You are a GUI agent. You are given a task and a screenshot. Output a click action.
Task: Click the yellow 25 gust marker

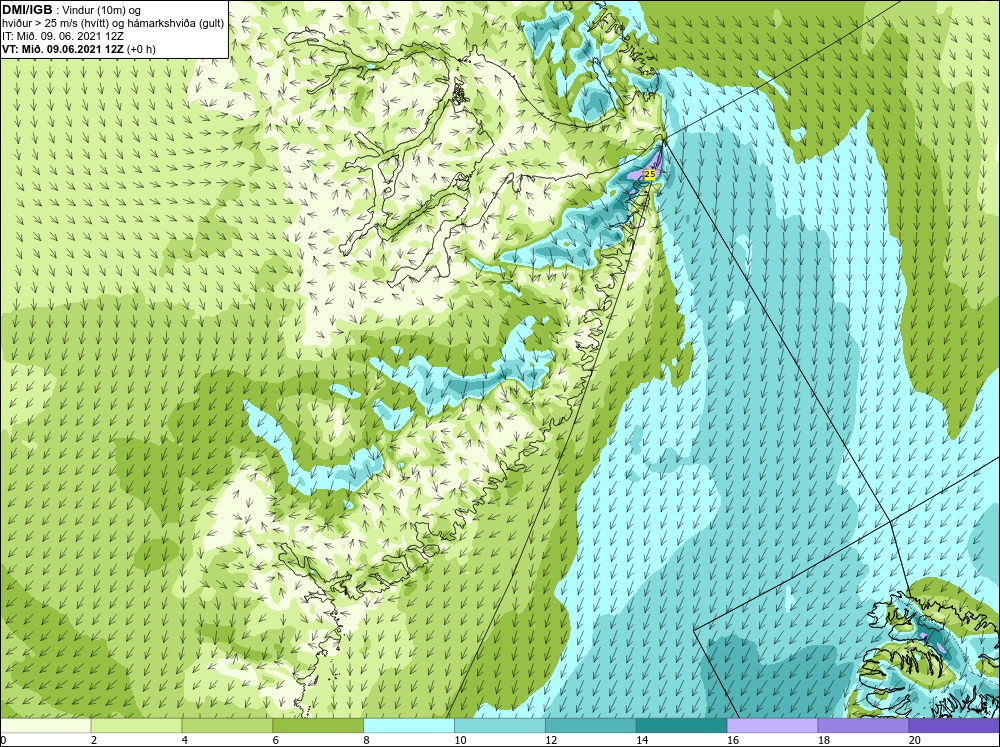[x=649, y=174]
